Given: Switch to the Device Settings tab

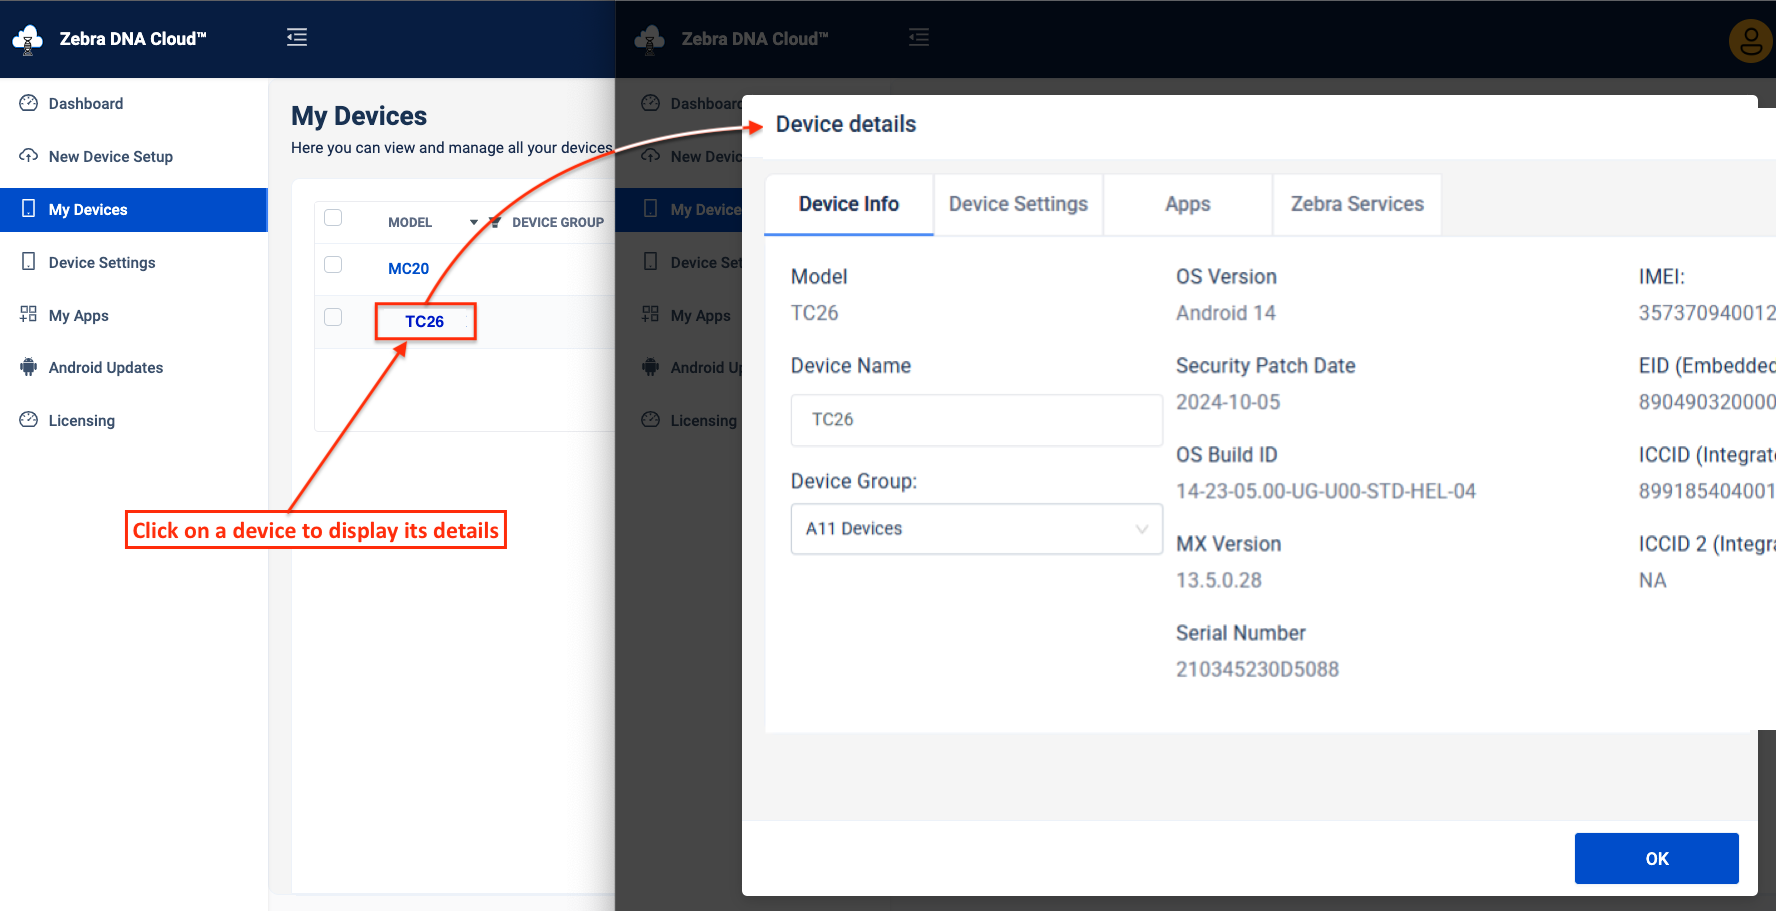Looking at the screenshot, I should [x=1018, y=204].
